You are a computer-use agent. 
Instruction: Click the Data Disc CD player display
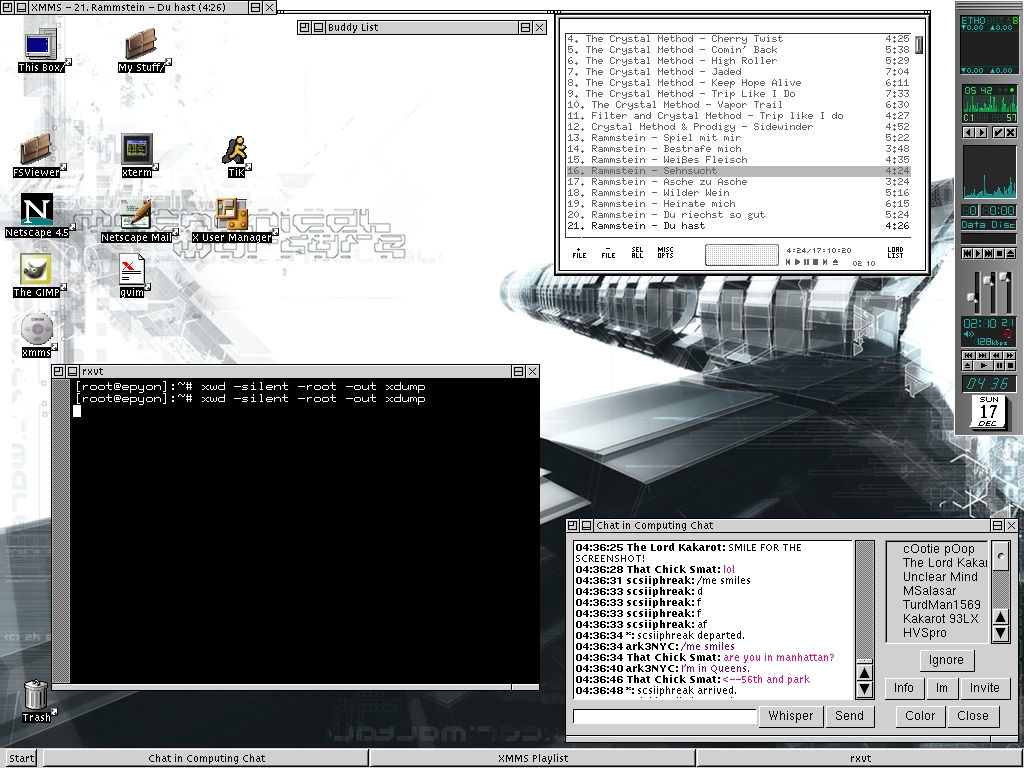coord(989,225)
